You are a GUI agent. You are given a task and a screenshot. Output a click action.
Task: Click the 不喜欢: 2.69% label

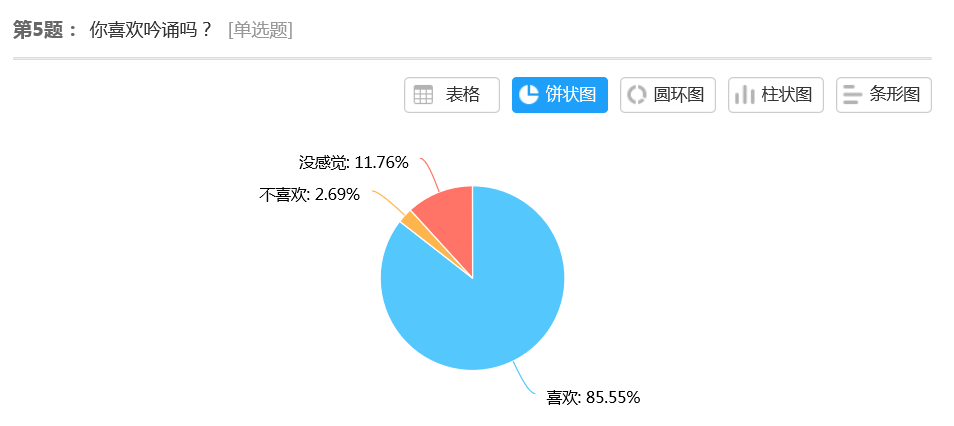point(309,194)
